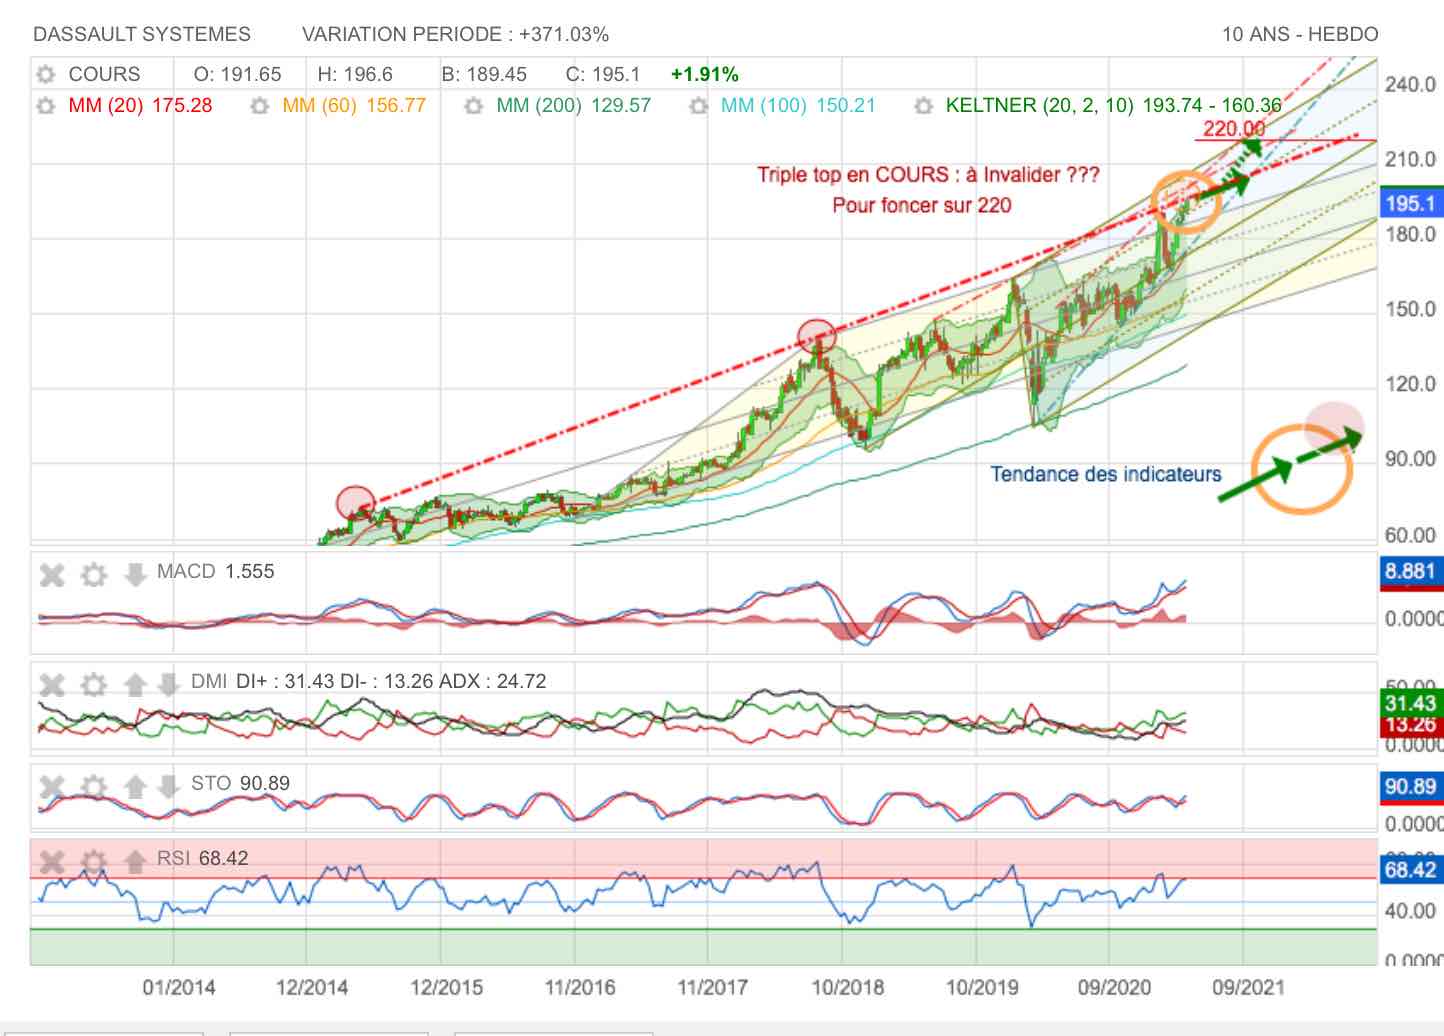Move the STO panel down
This screenshot has width=1444, height=1036.
point(168,786)
